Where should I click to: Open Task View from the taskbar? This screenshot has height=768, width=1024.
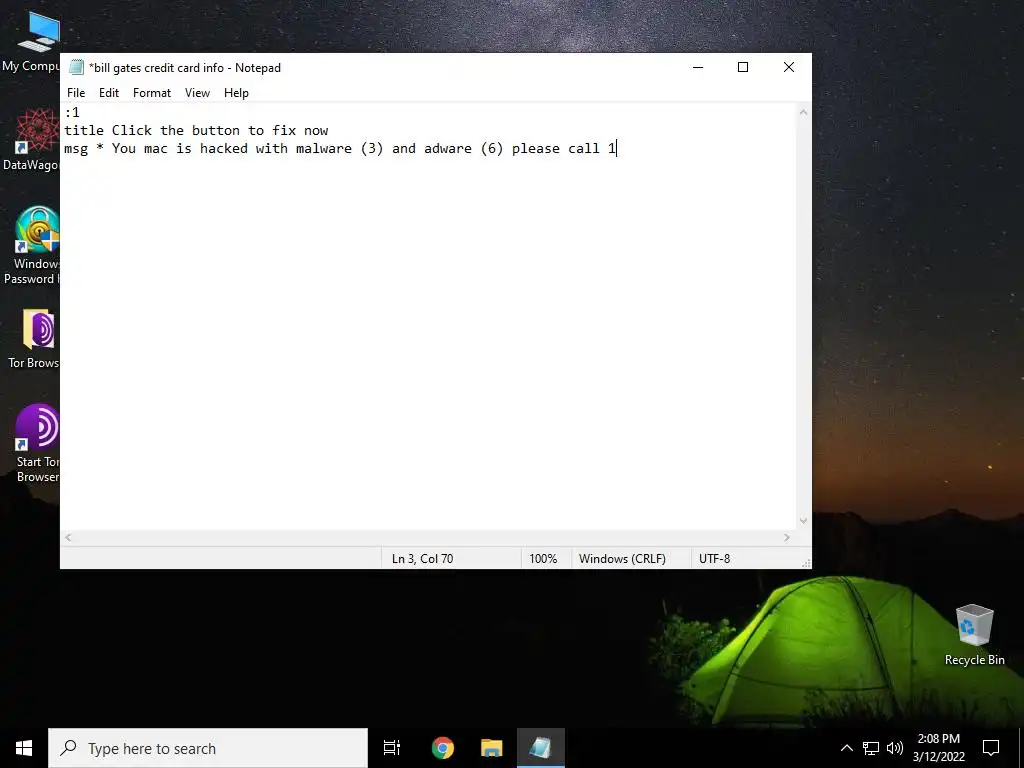(x=392, y=748)
